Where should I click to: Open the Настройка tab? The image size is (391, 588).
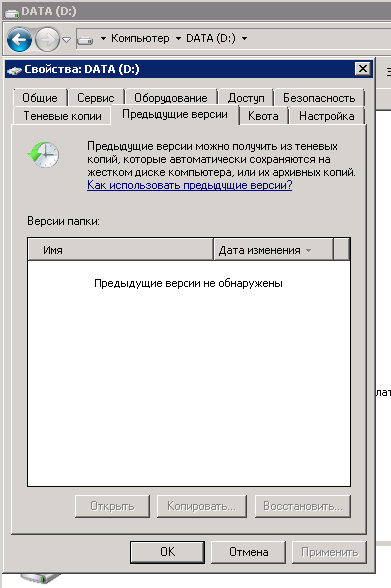tap(327, 116)
